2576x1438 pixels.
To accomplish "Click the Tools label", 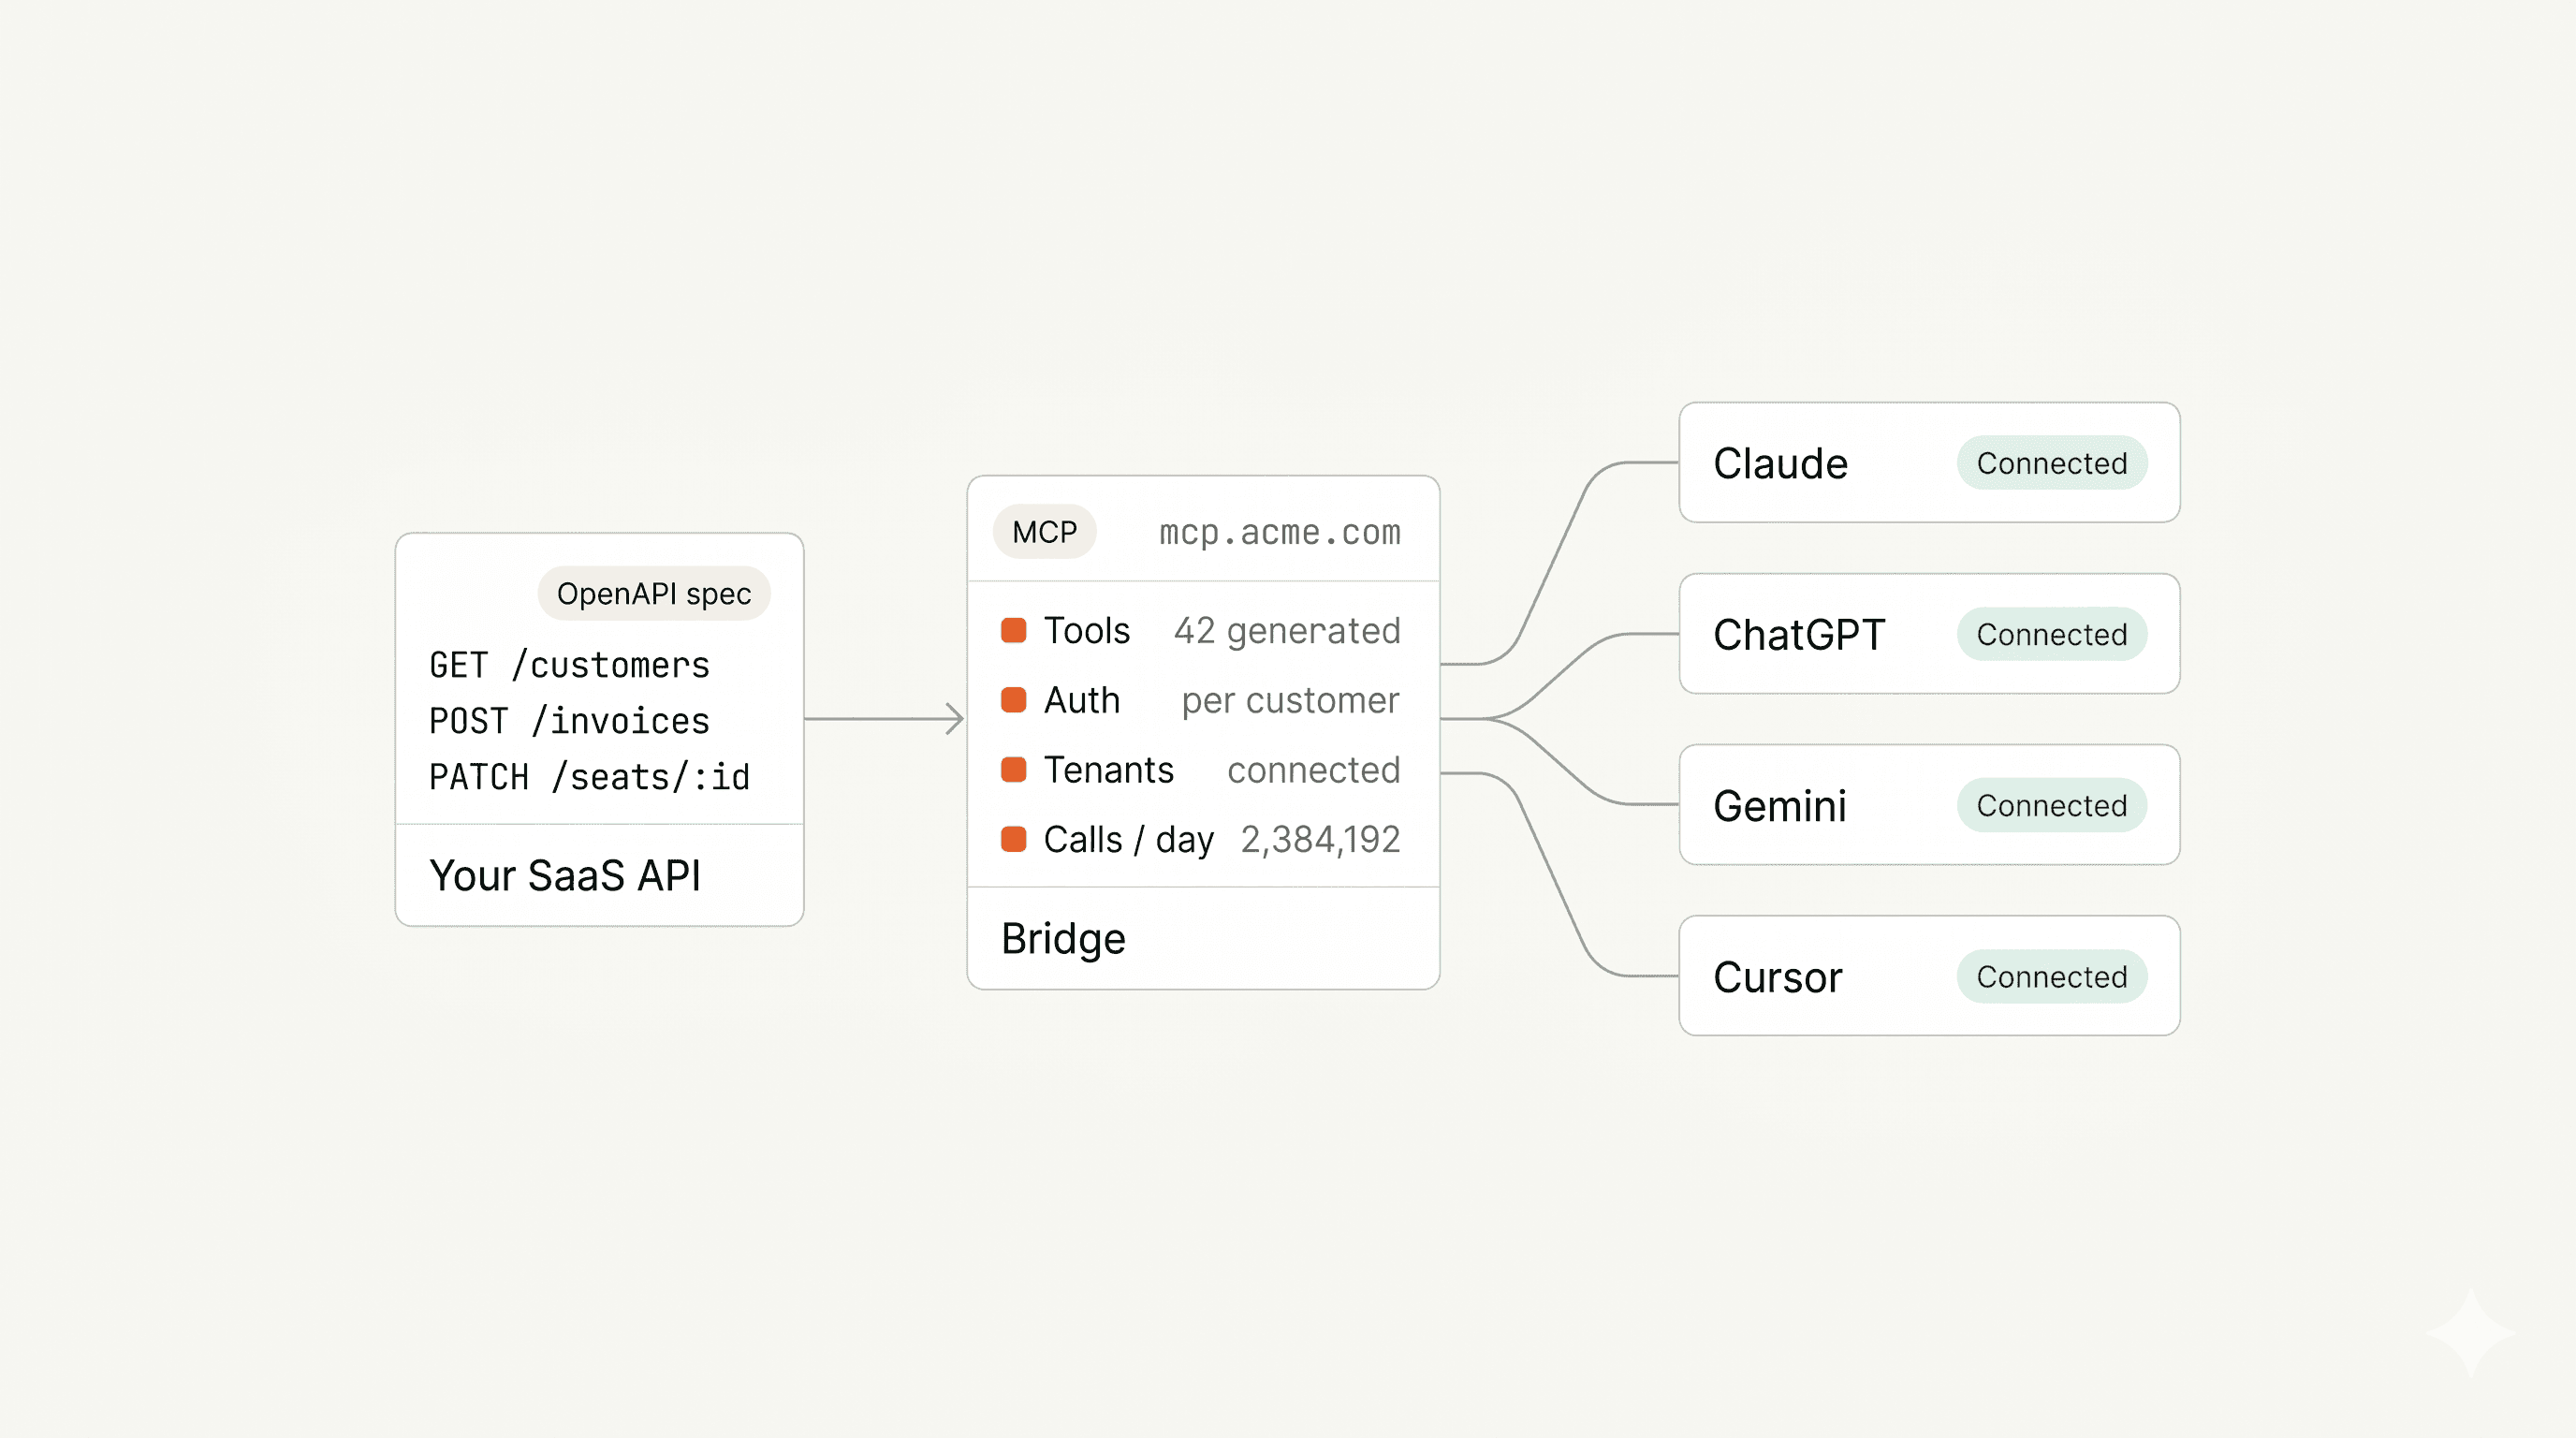I will pos(1087,630).
